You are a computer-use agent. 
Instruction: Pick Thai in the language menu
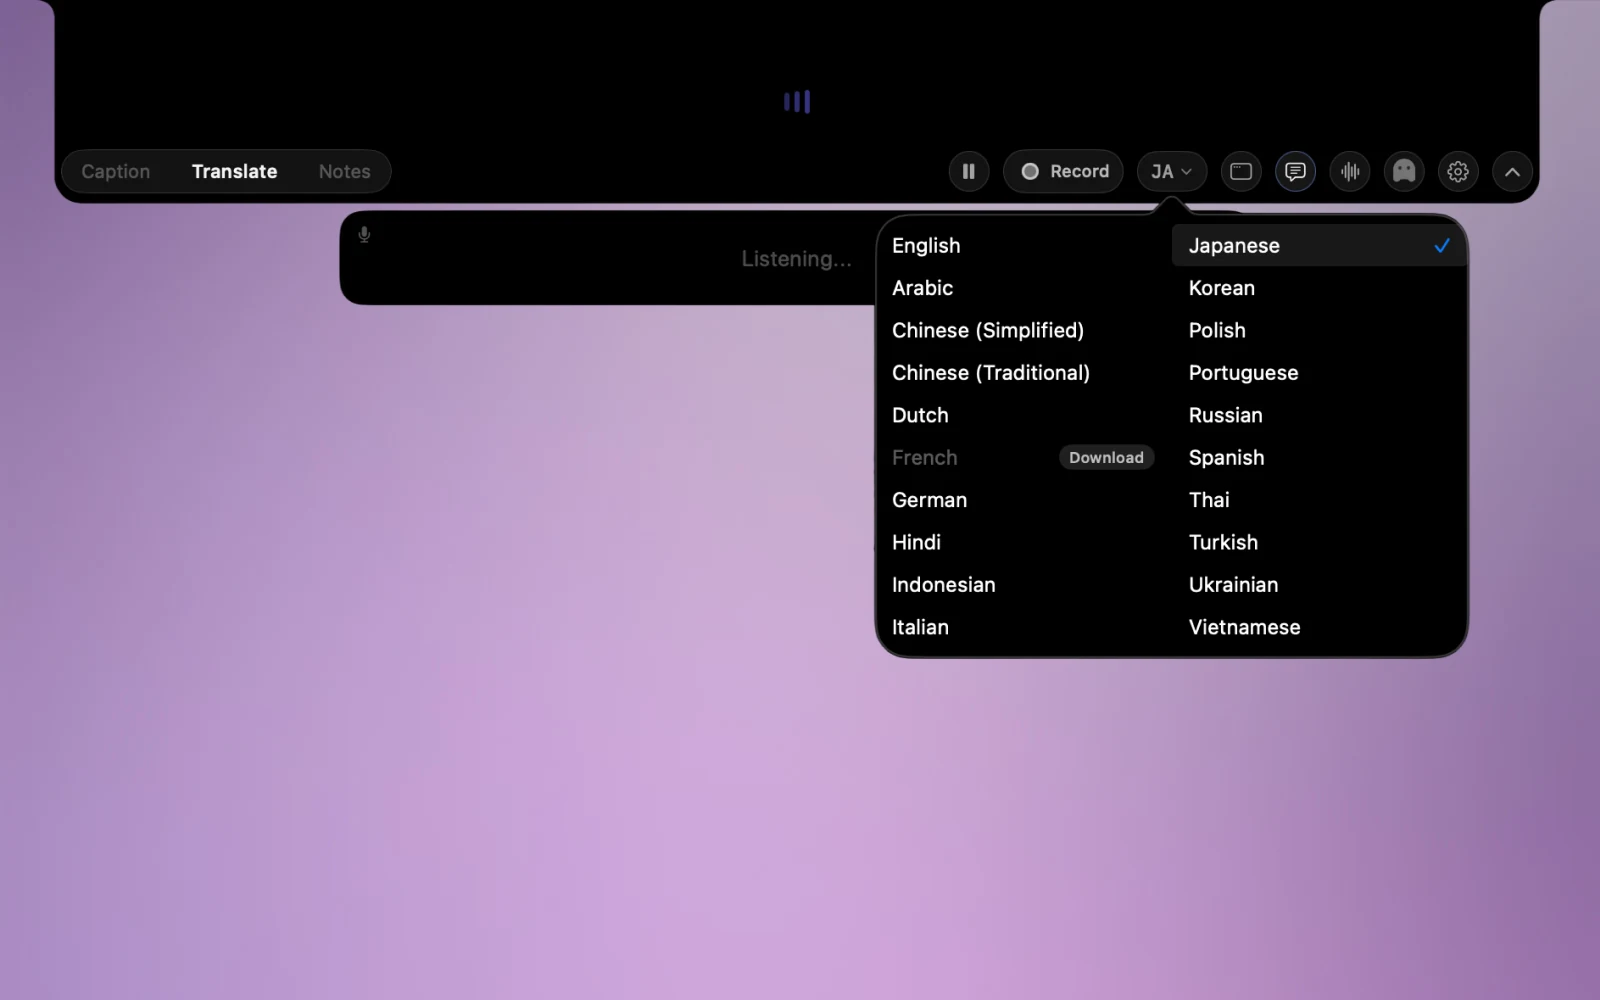(x=1319, y=500)
